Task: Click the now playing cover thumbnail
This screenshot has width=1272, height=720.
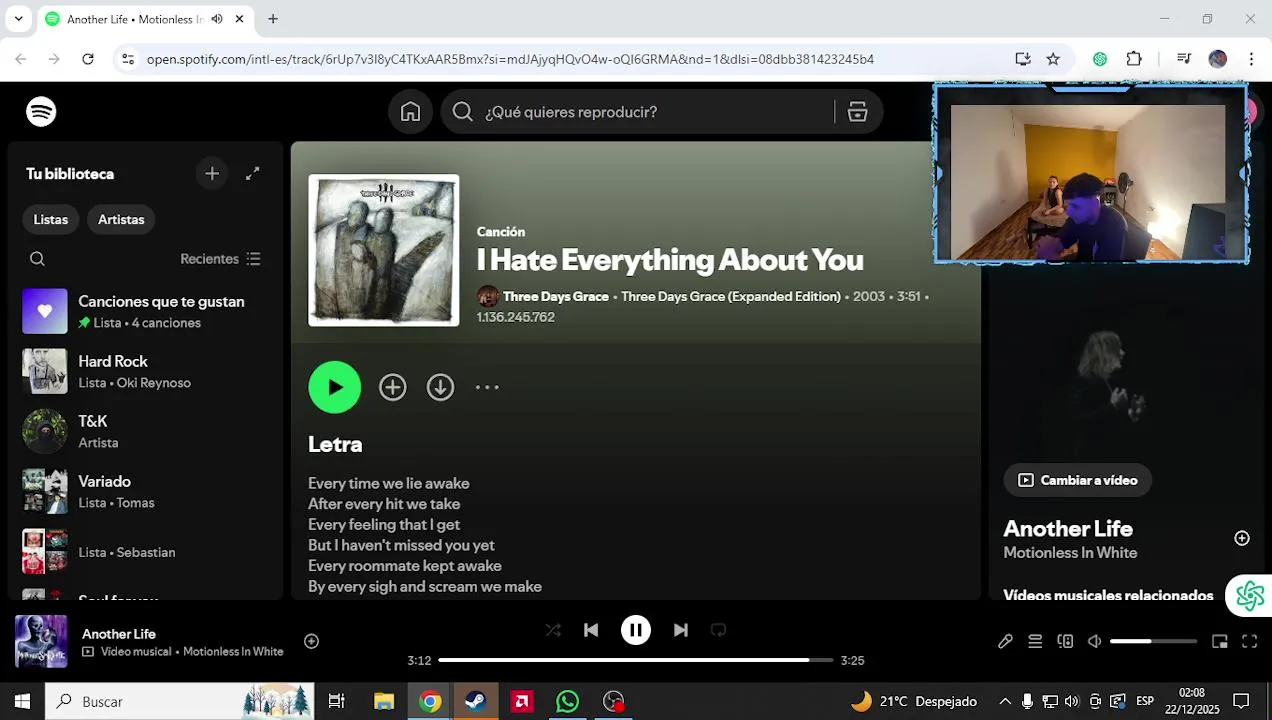Action: [41, 641]
